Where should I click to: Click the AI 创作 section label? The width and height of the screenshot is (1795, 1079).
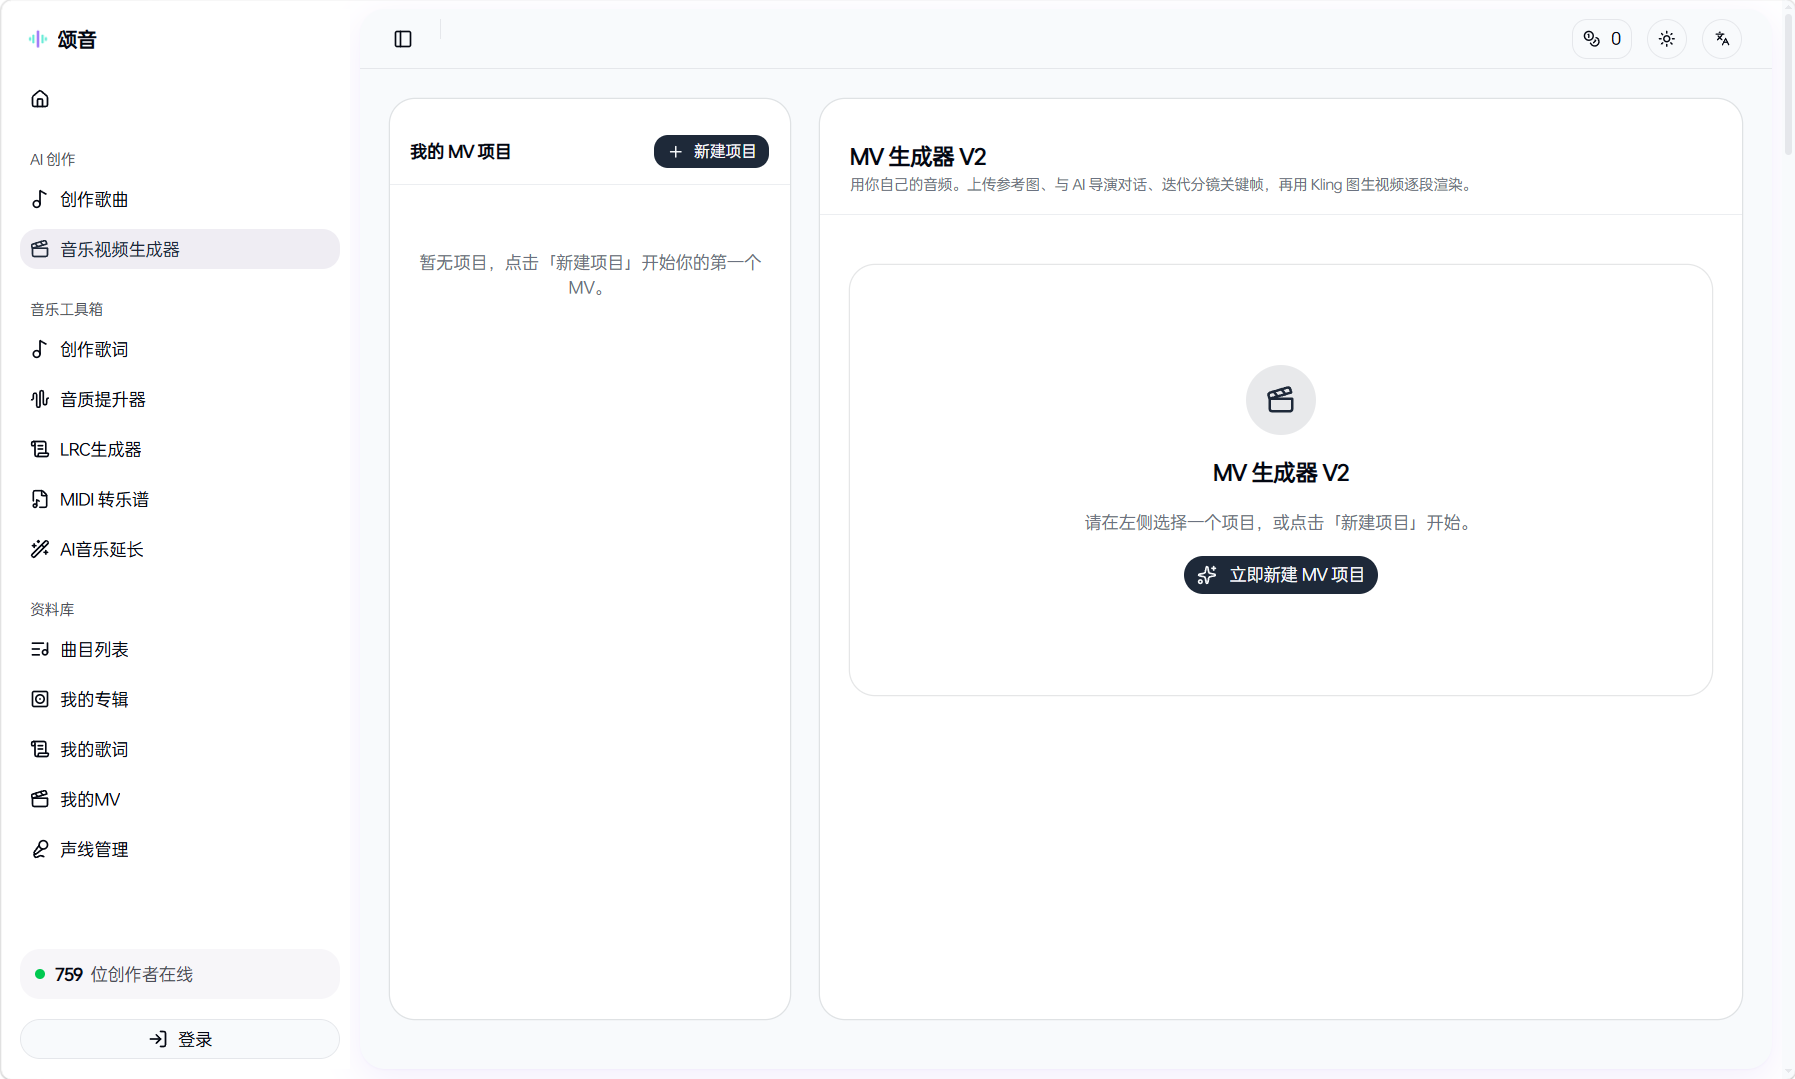(53, 159)
